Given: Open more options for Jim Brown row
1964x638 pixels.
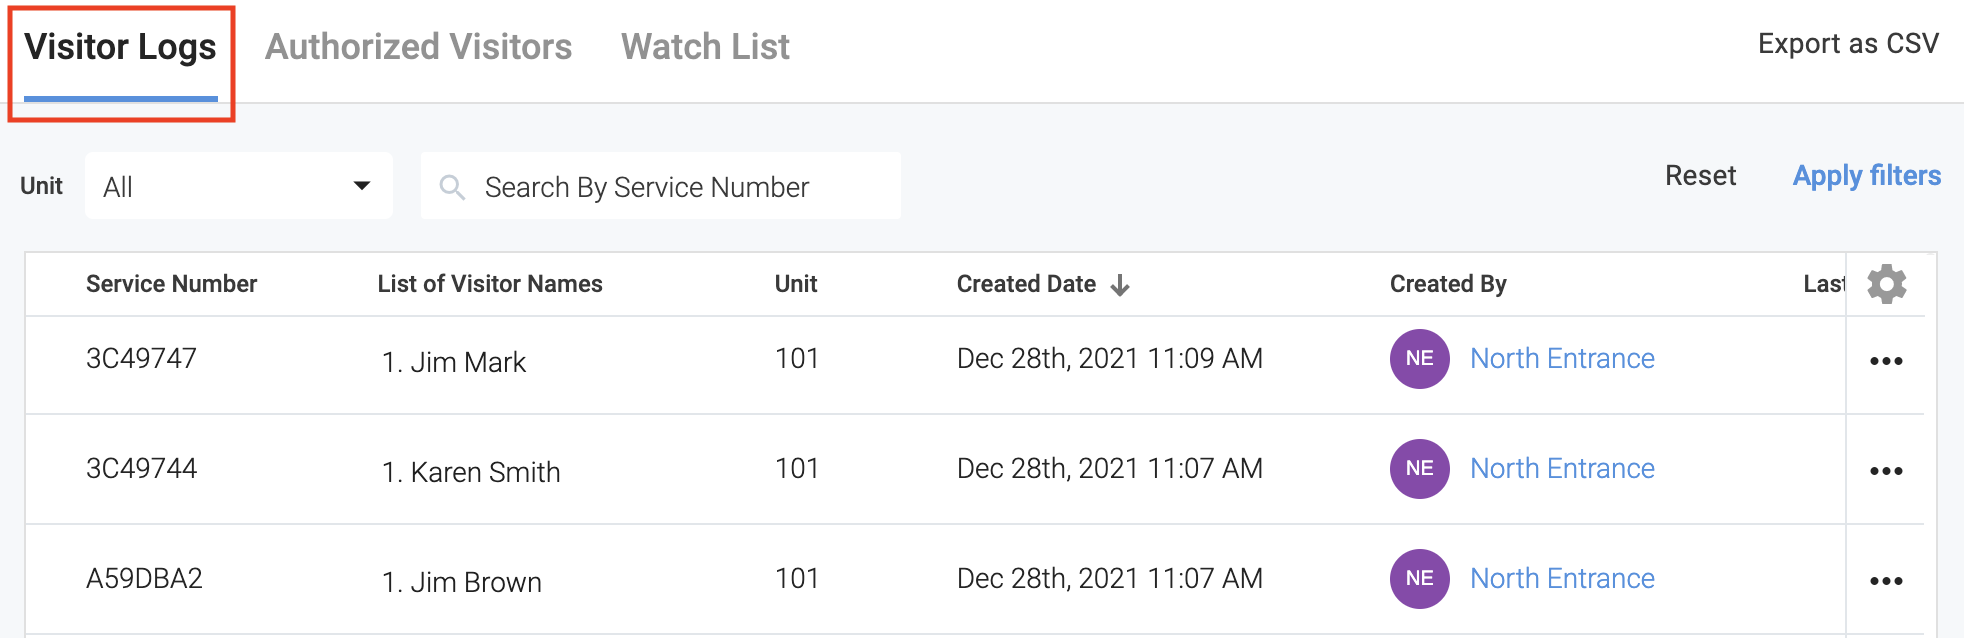Looking at the screenshot, I should click(x=1886, y=581).
